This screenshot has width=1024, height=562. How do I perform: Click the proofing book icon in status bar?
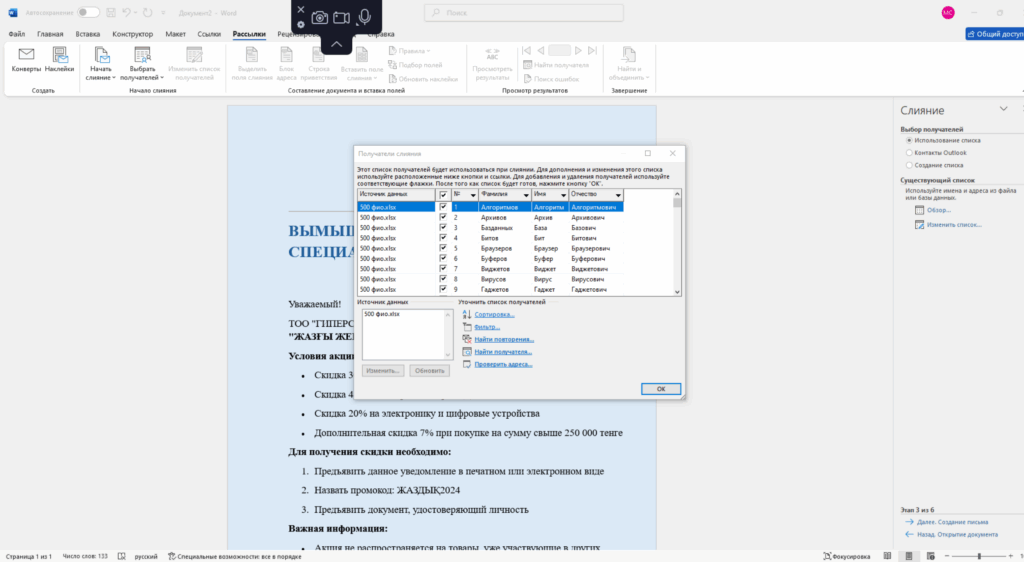pyautogui.click(x=121, y=556)
